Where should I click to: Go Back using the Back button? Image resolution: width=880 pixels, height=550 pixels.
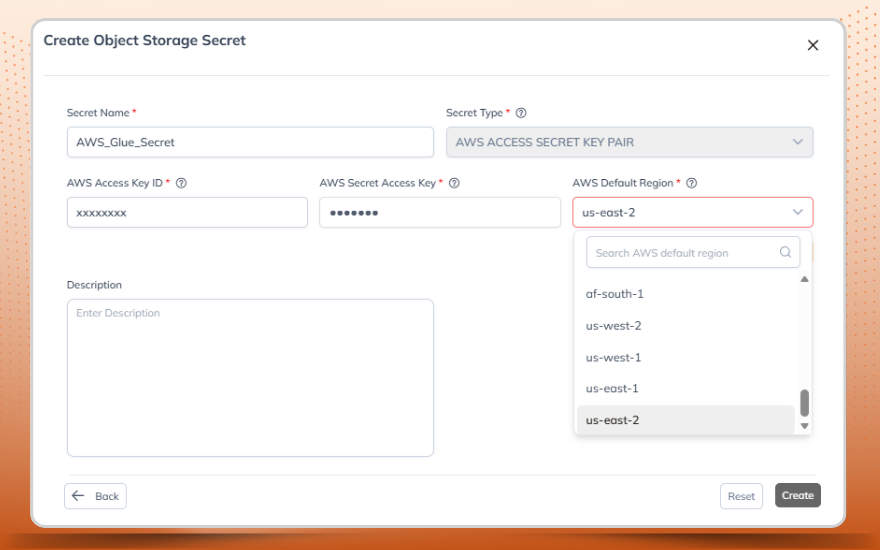(x=95, y=496)
